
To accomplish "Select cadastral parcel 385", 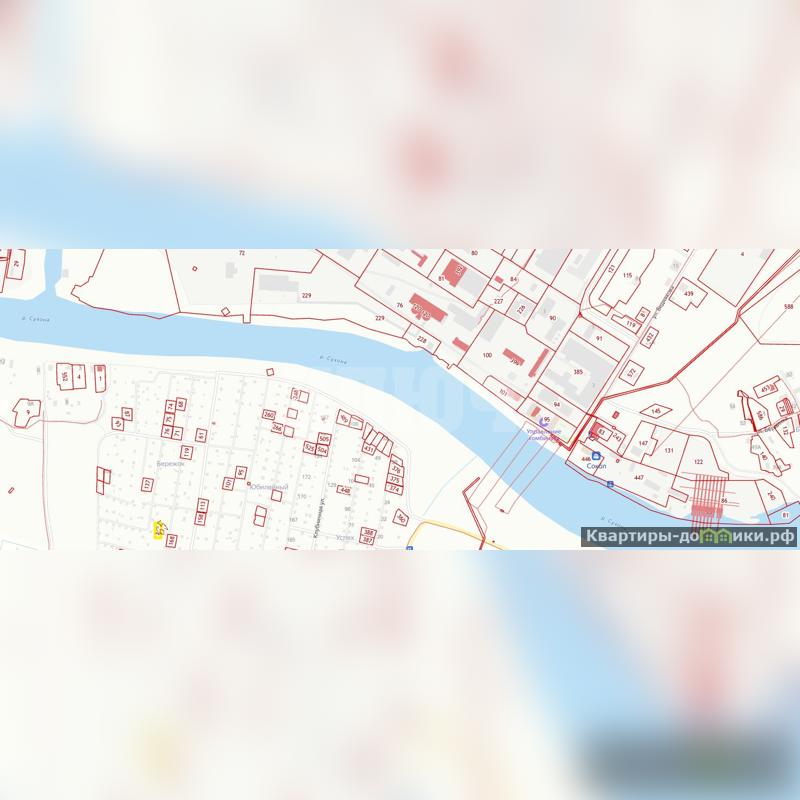I will (578, 372).
